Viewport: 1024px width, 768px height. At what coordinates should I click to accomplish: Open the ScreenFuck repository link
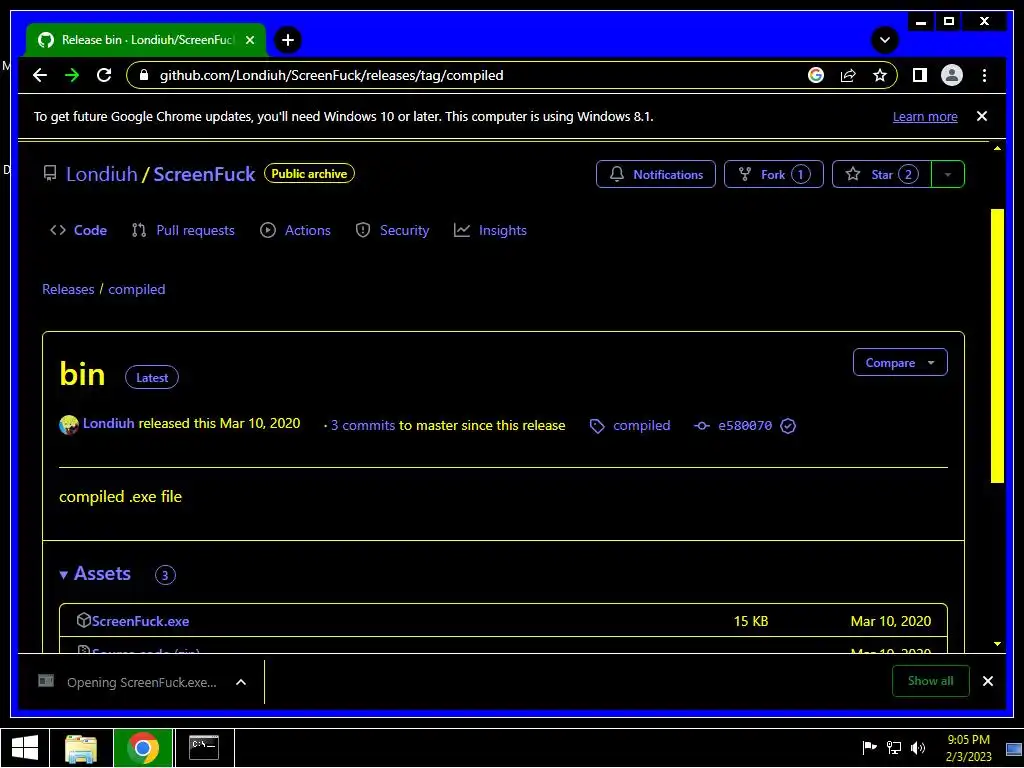[x=204, y=174]
